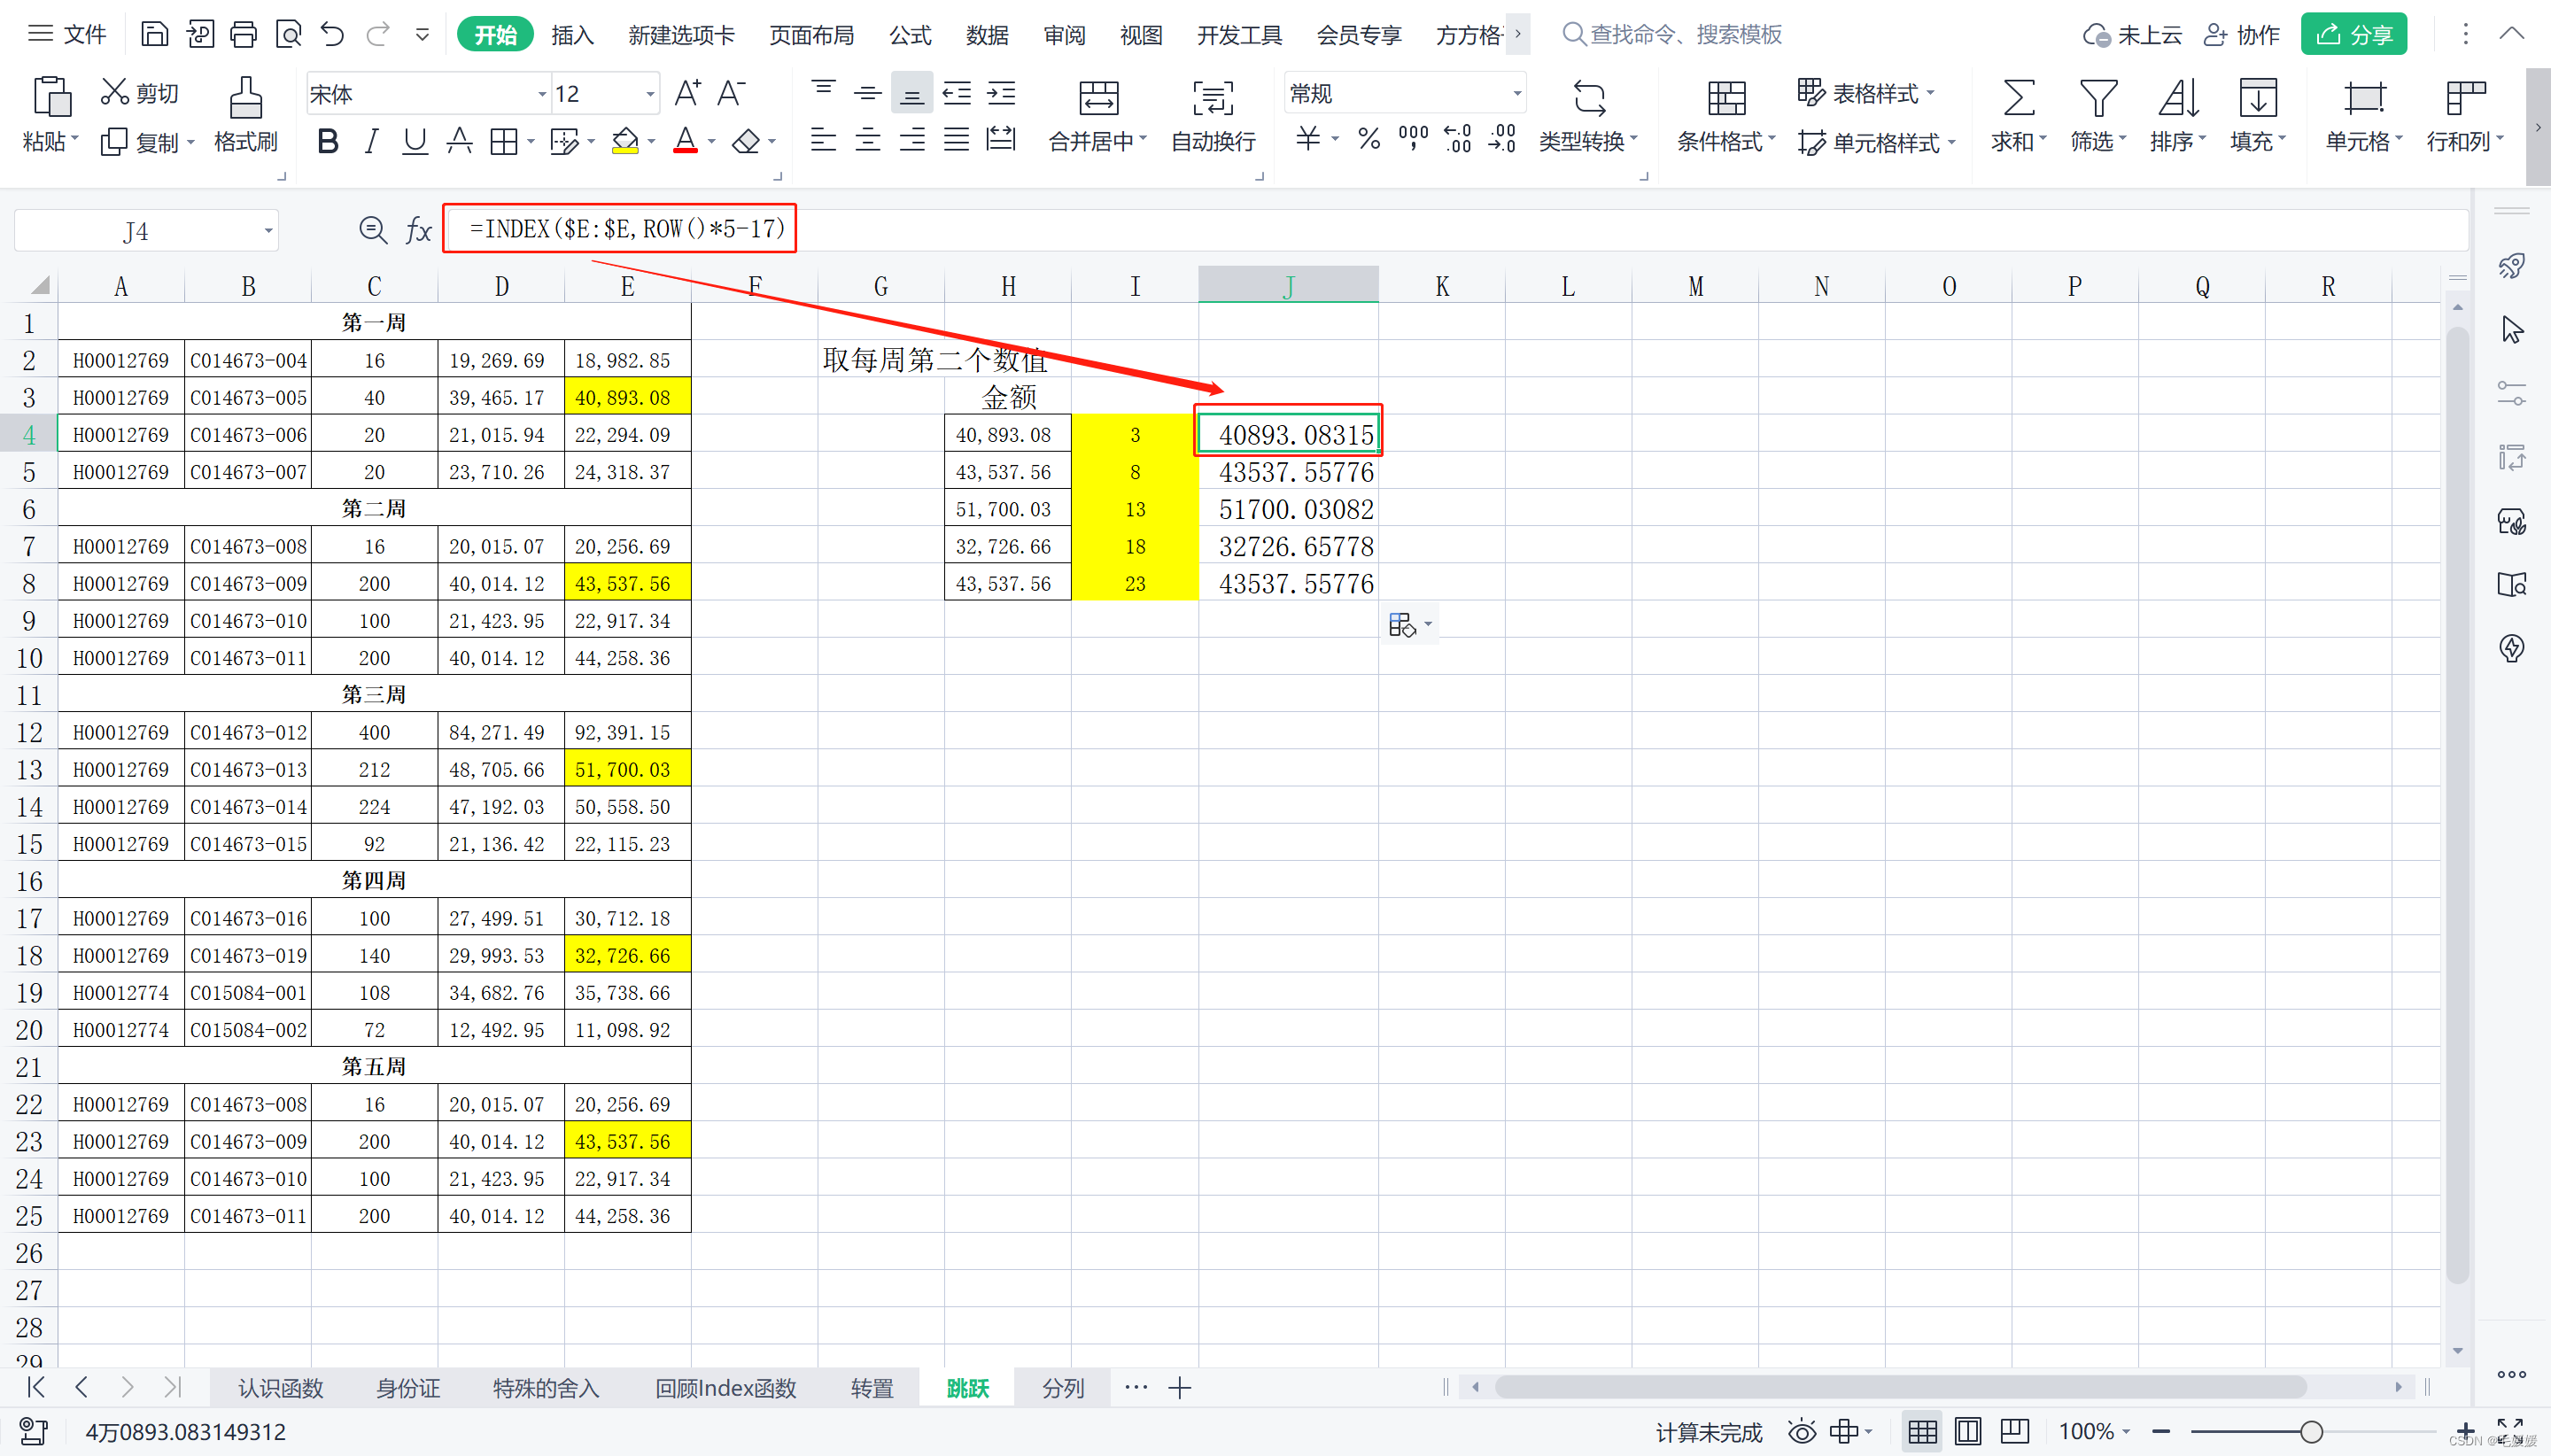Switch to the 数据 (Data) tab

pos(987,35)
